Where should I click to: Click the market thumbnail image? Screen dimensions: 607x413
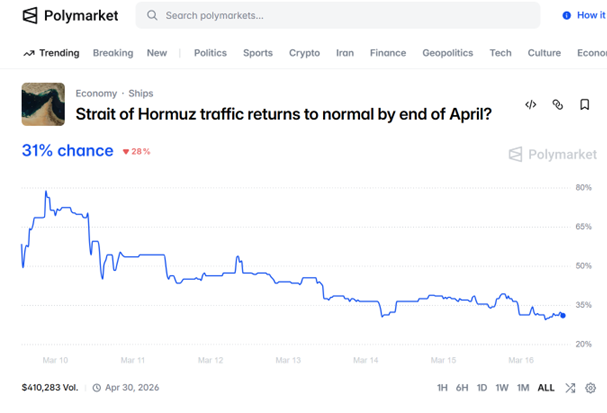(x=43, y=104)
